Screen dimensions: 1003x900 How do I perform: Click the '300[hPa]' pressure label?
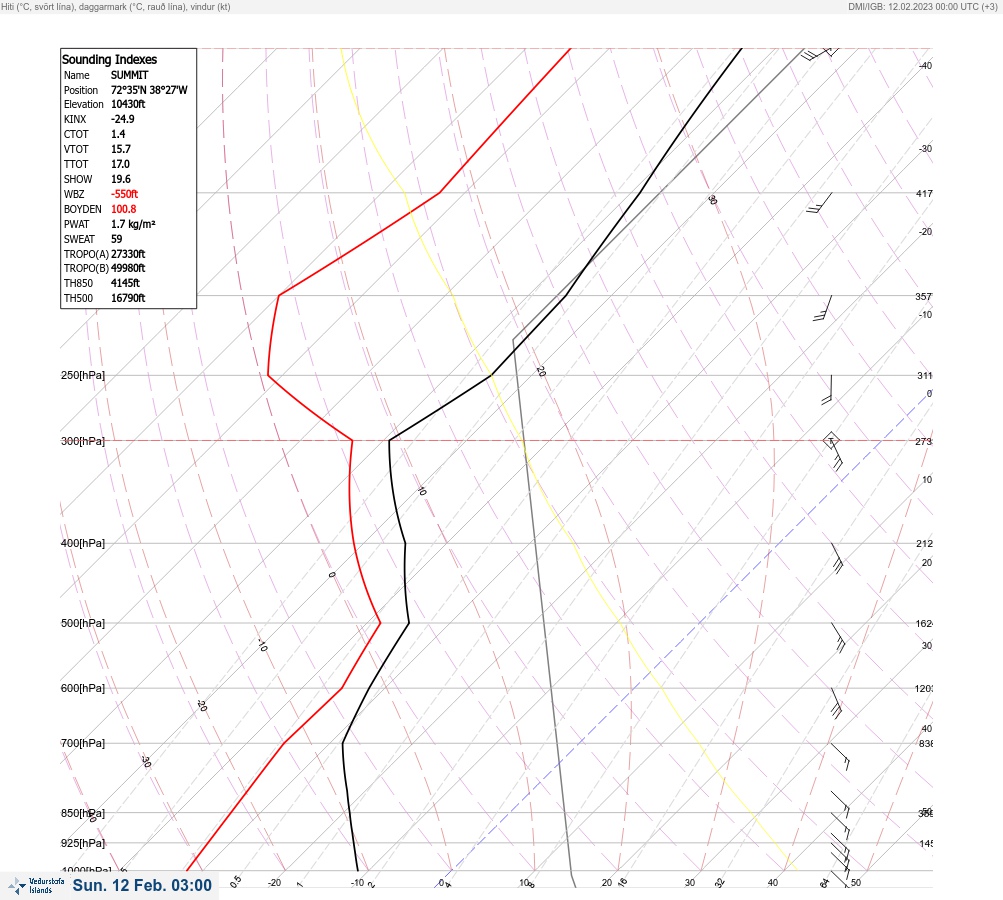pos(83,441)
